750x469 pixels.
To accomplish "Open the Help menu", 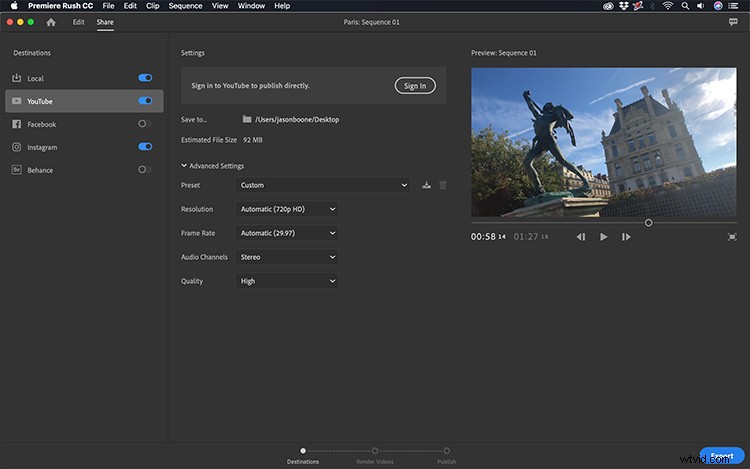I will click(x=282, y=6).
